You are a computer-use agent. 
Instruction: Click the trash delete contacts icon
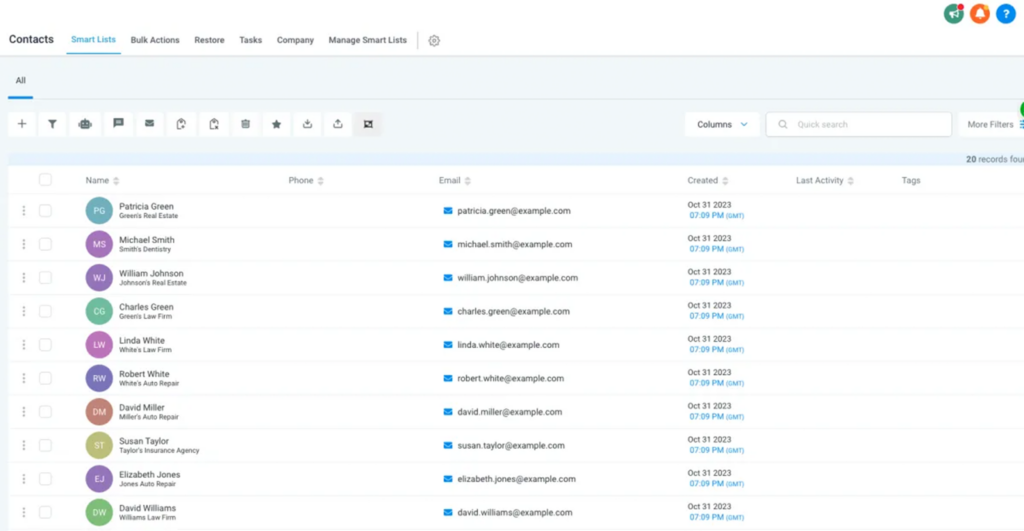tap(245, 124)
